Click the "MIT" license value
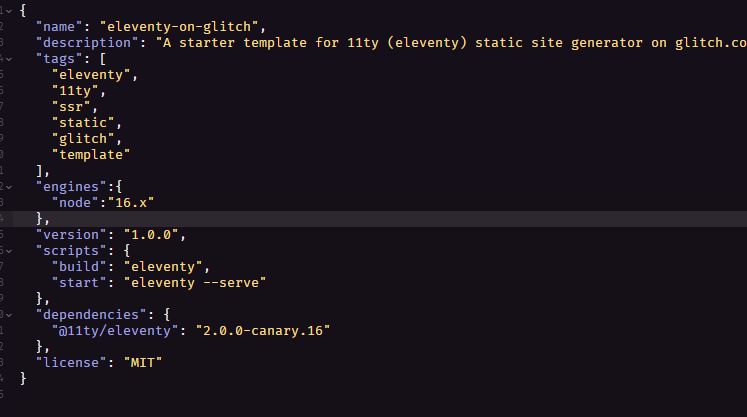 143,363
